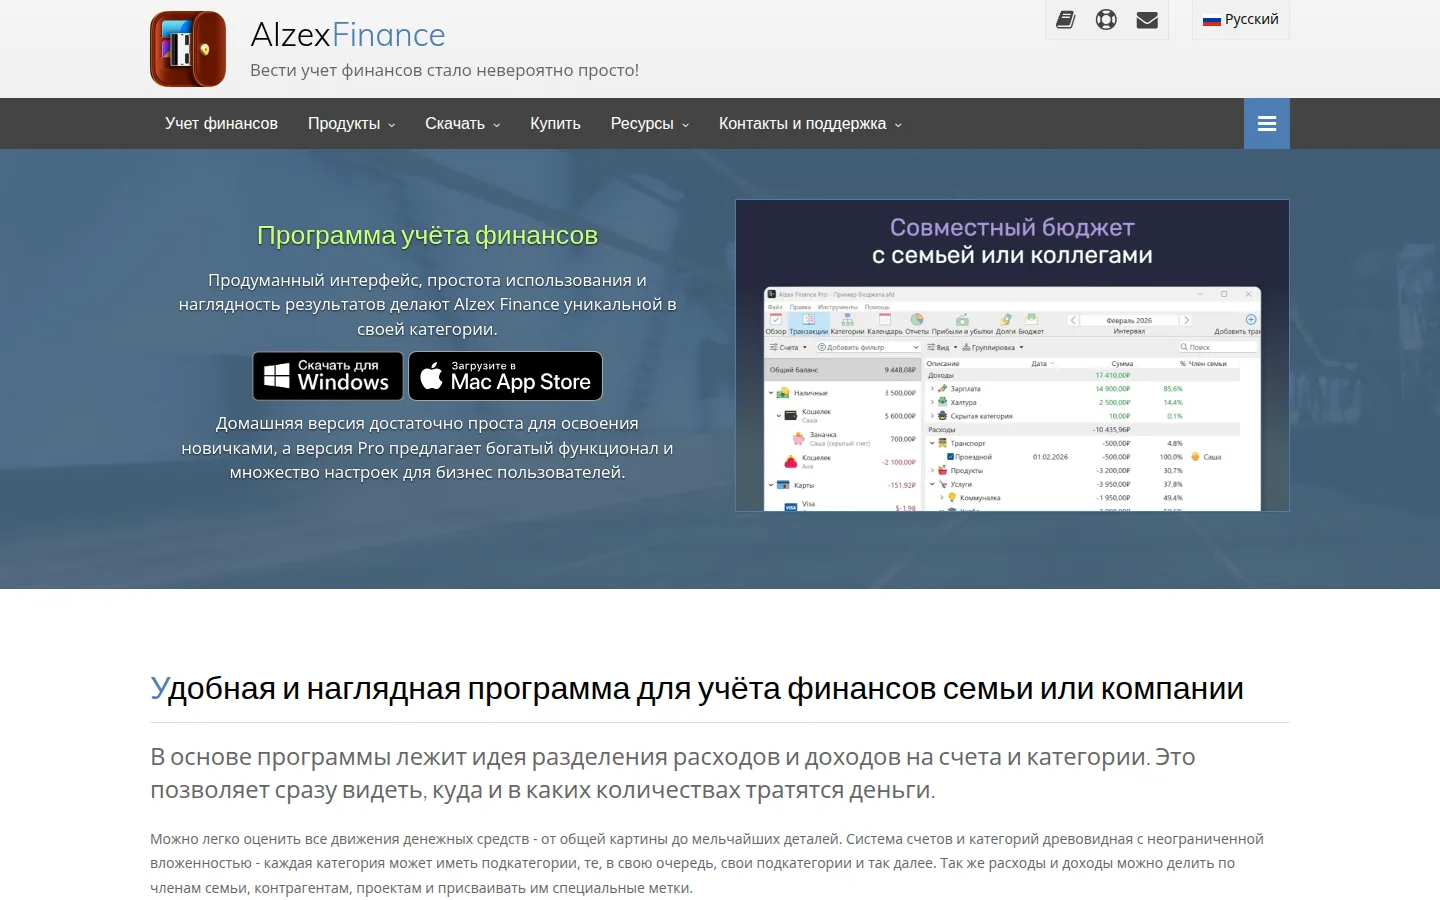Open the book documentation icon in header
Viewport: 1440px width, 900px height.
point(1065,19)
